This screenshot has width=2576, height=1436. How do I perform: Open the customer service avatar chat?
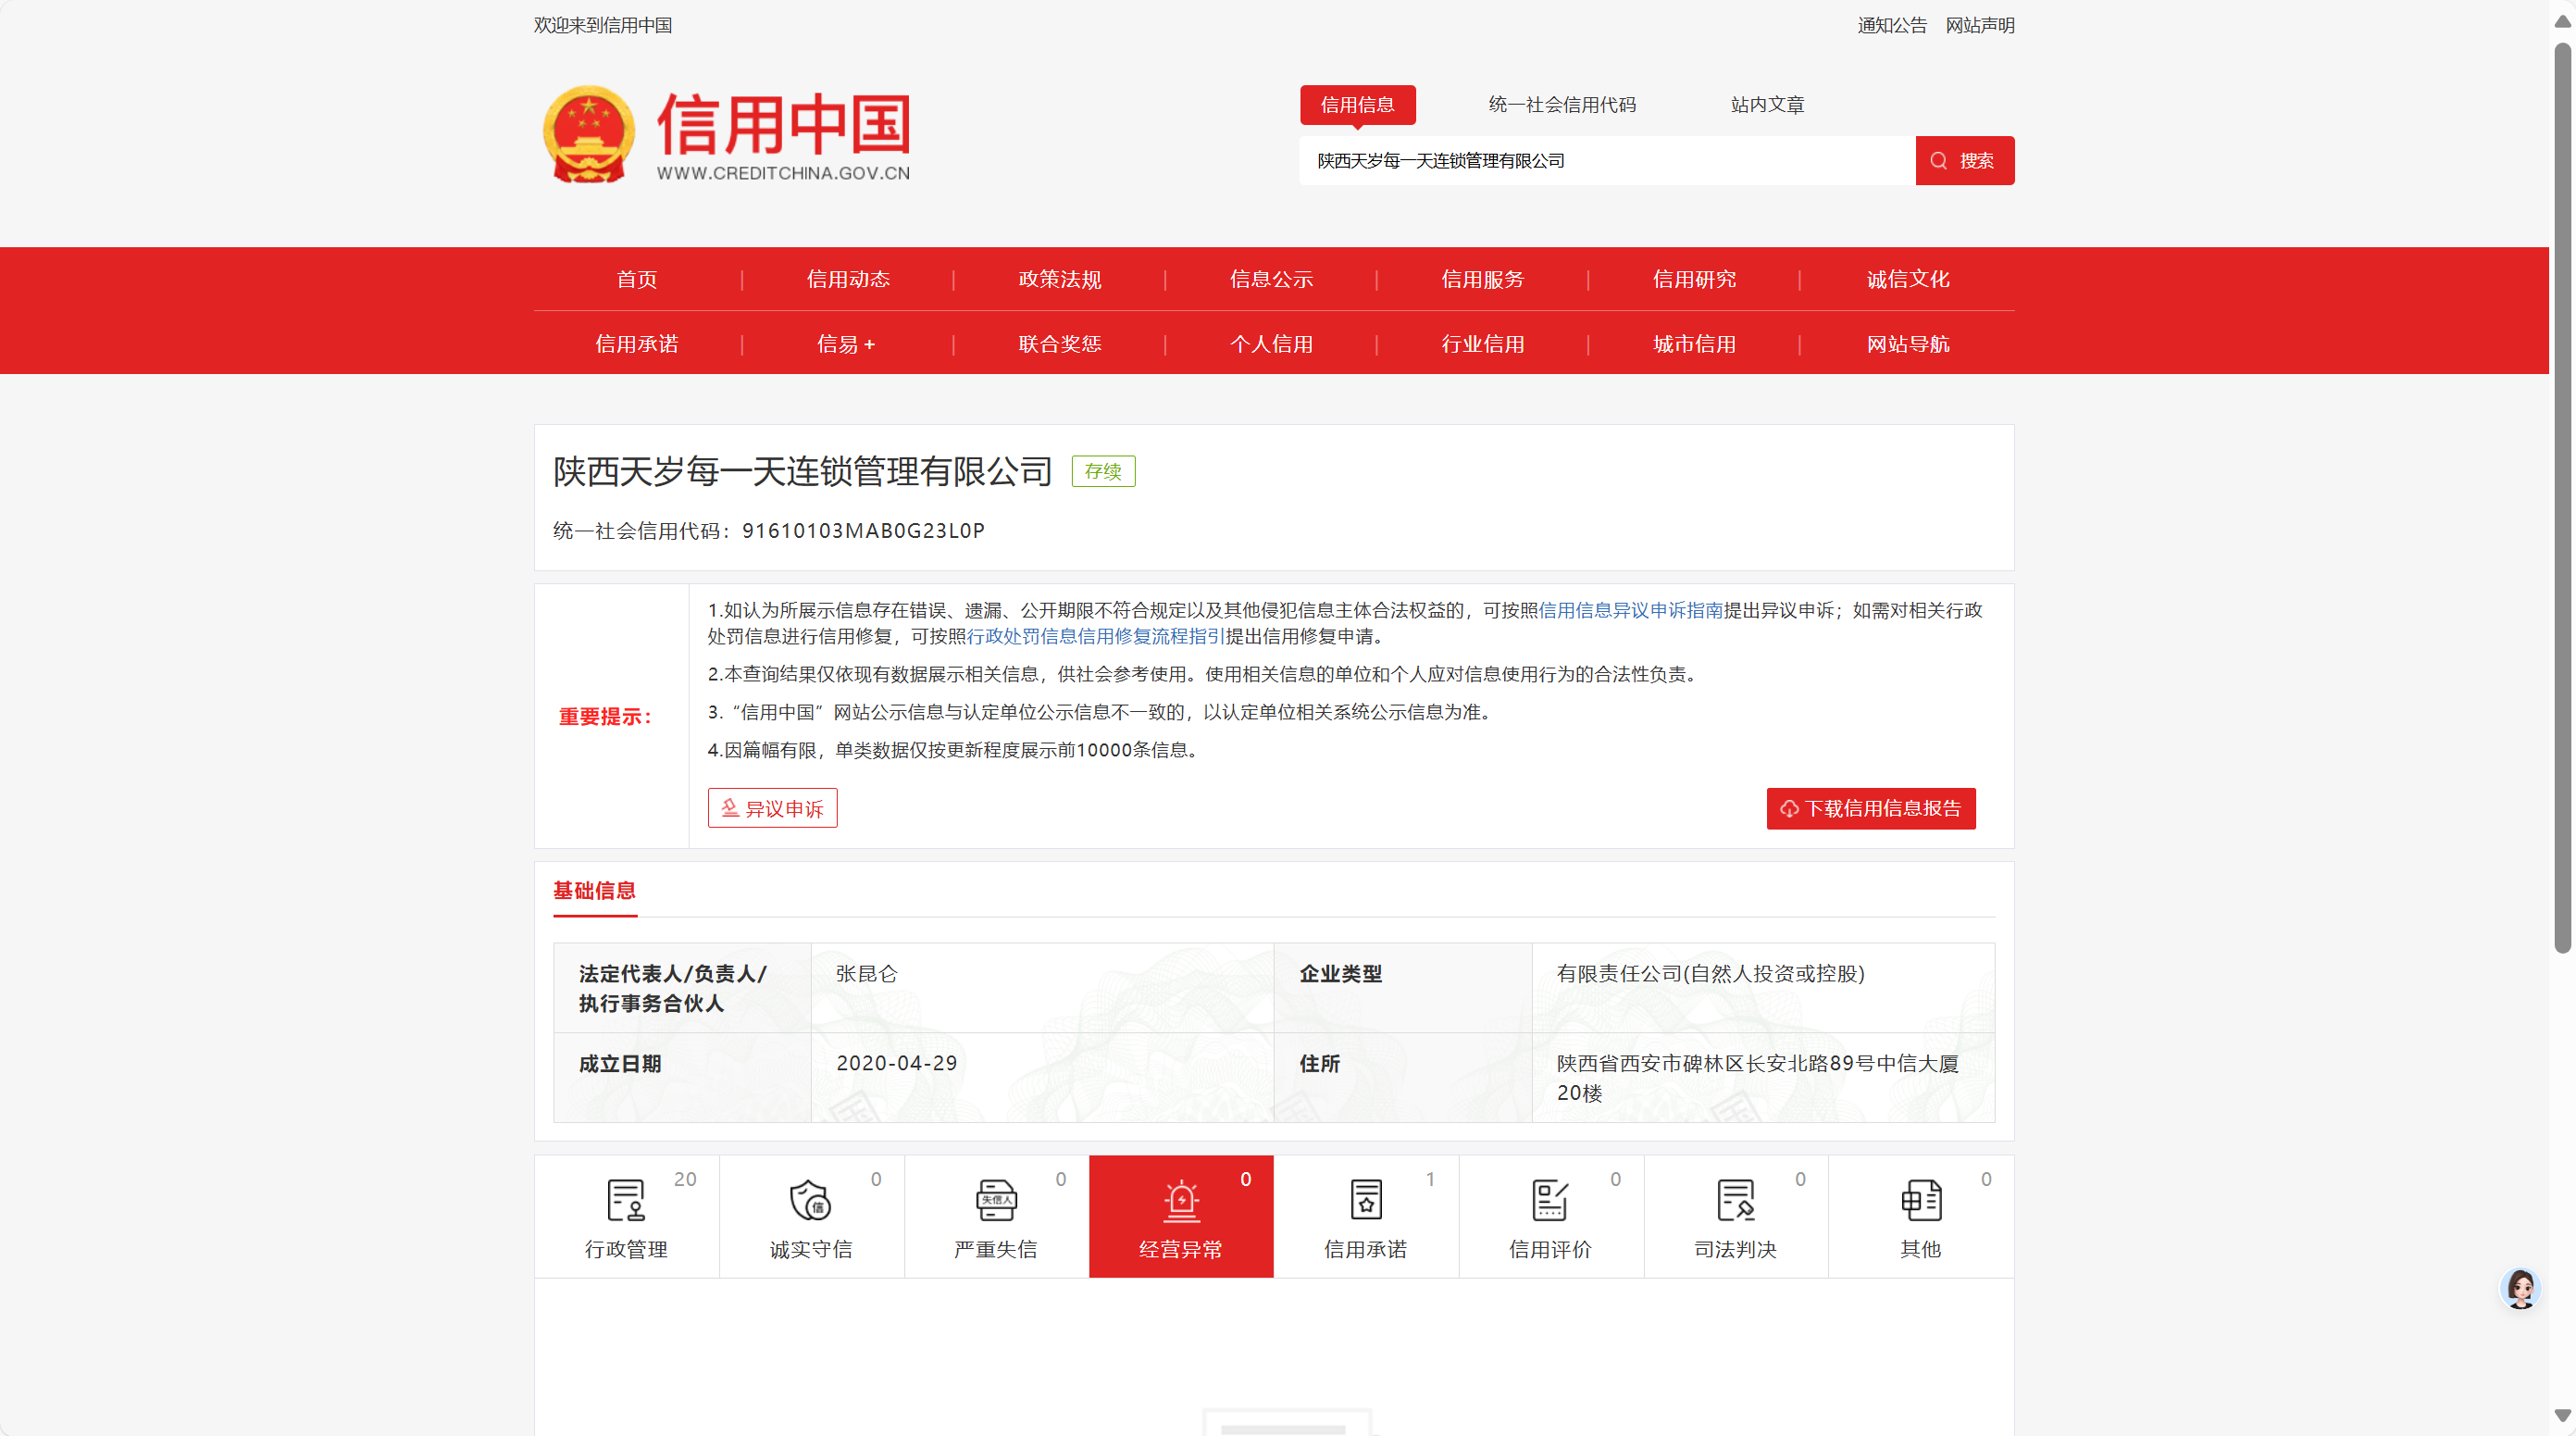pos(2520,1288)
